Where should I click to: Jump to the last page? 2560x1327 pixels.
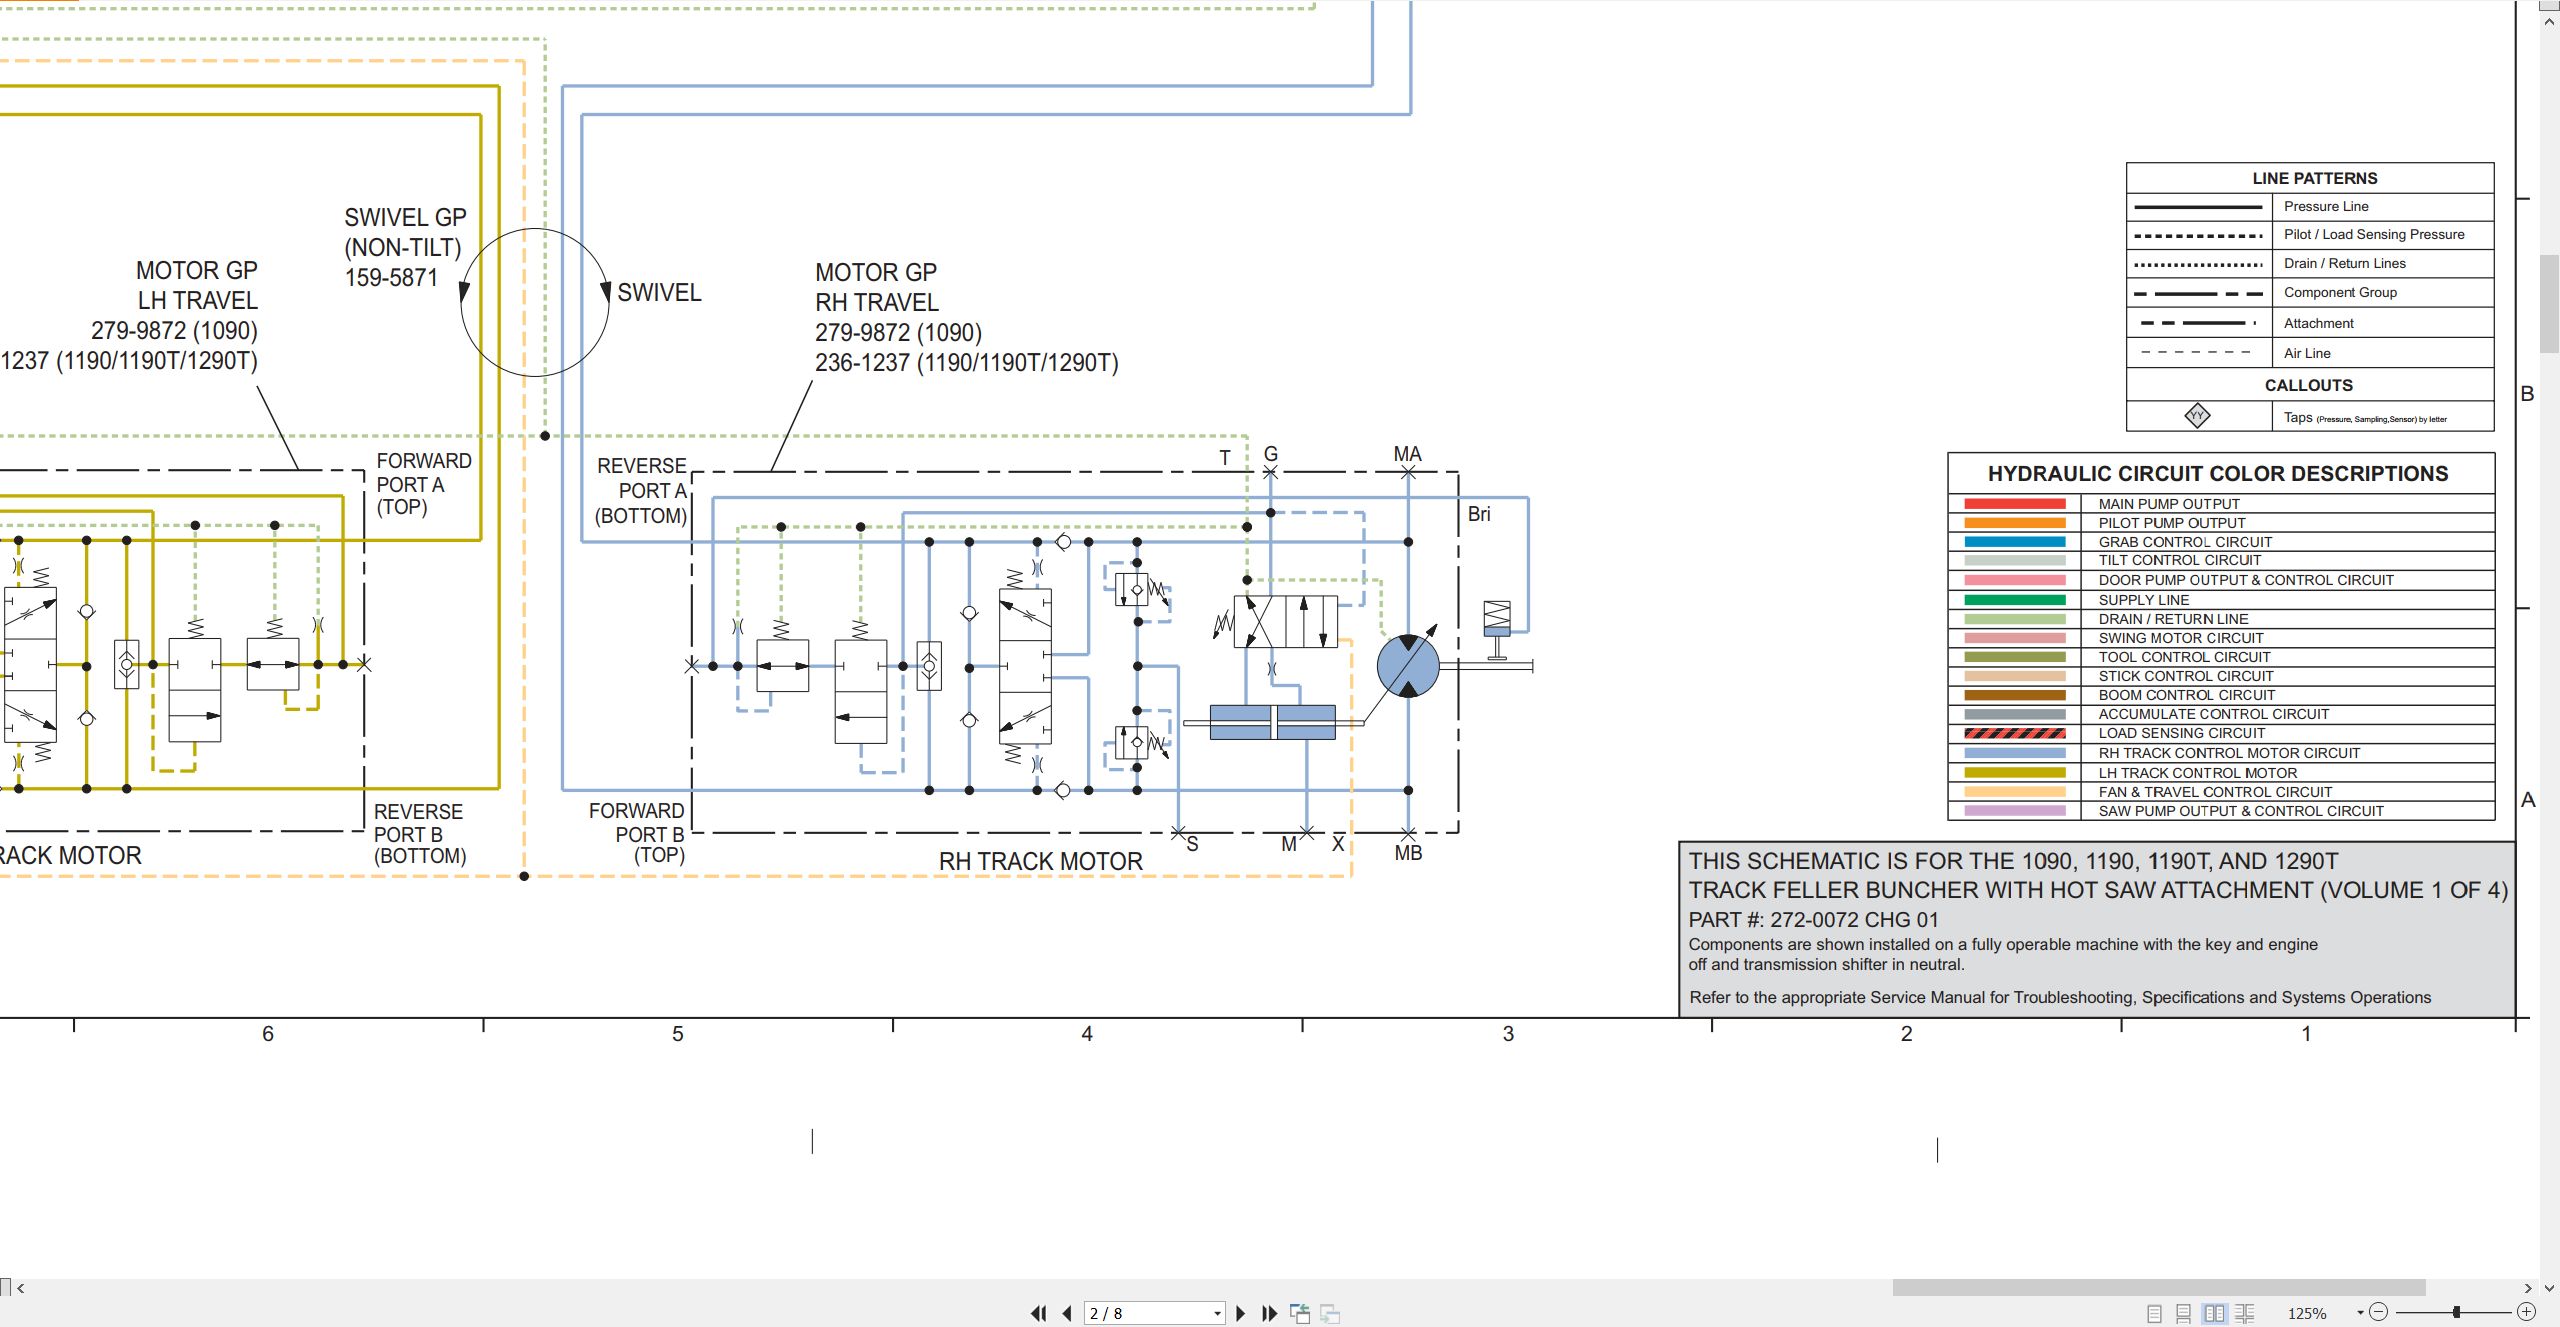1270,1313
